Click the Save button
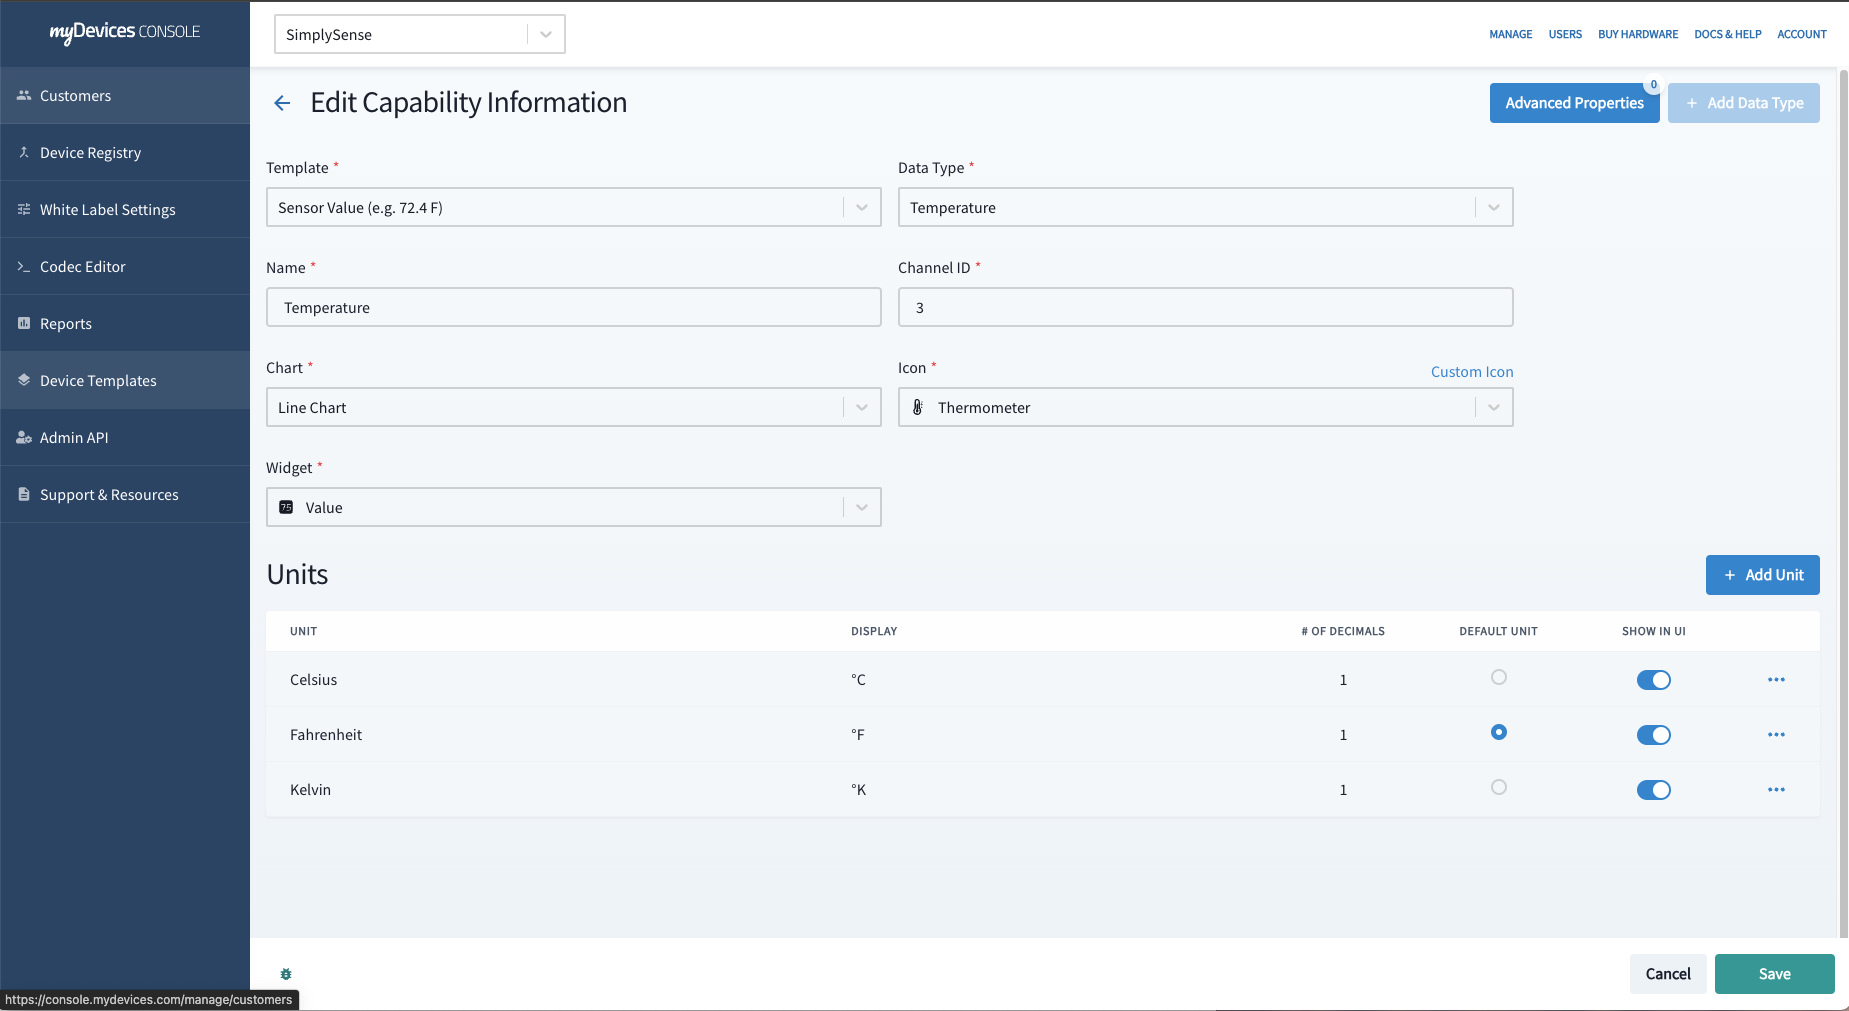The image size is (1849, 1011). (x=1774, y=974)
